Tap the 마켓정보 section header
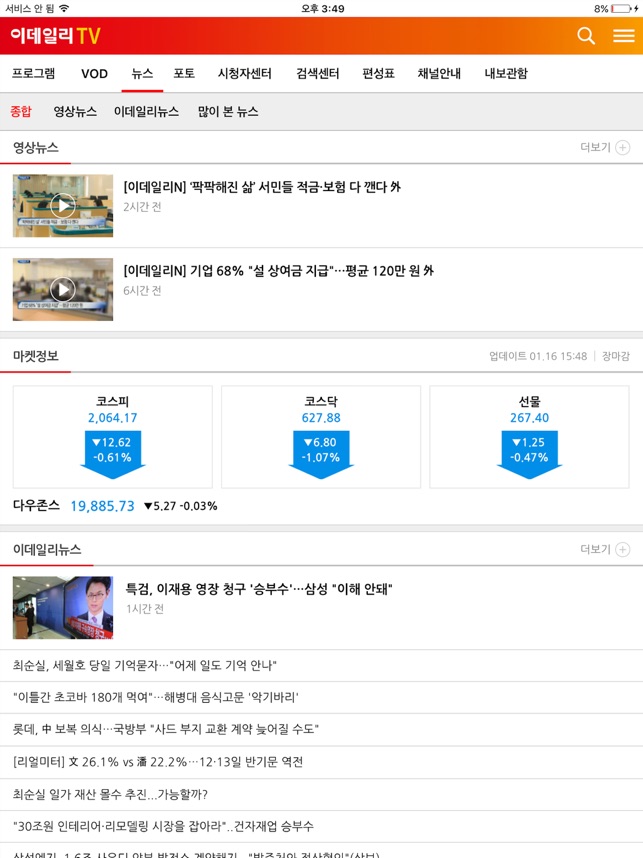 (x=36, y=356)
